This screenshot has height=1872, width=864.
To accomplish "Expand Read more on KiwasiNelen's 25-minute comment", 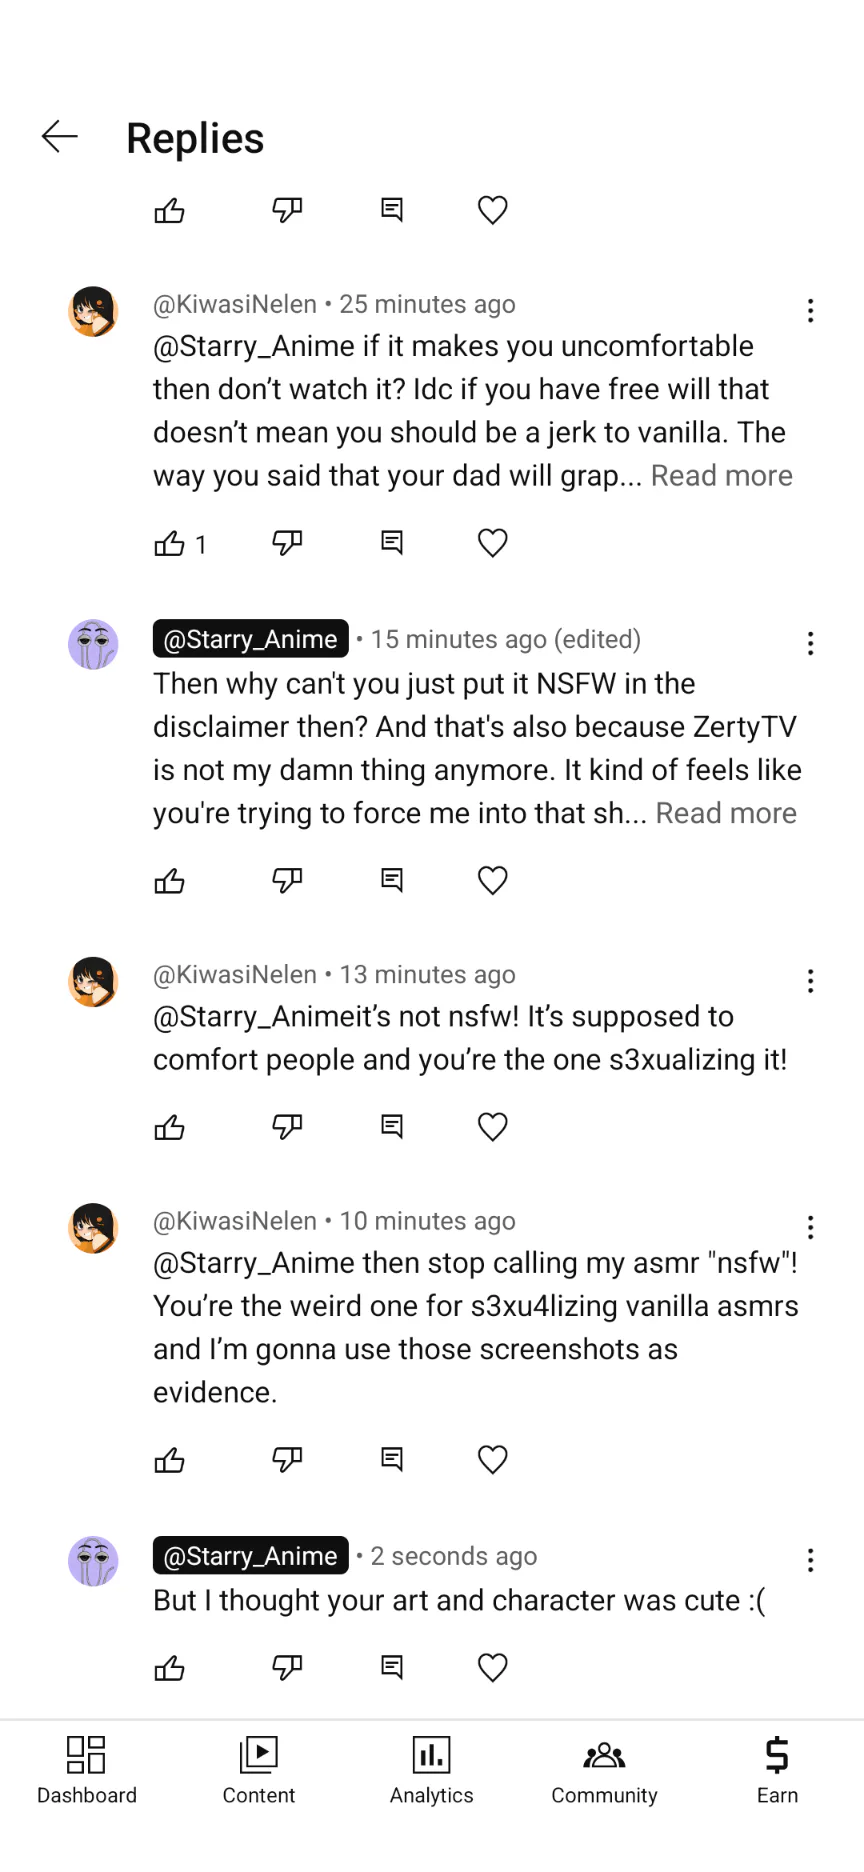I will click(x=721, y=476).
